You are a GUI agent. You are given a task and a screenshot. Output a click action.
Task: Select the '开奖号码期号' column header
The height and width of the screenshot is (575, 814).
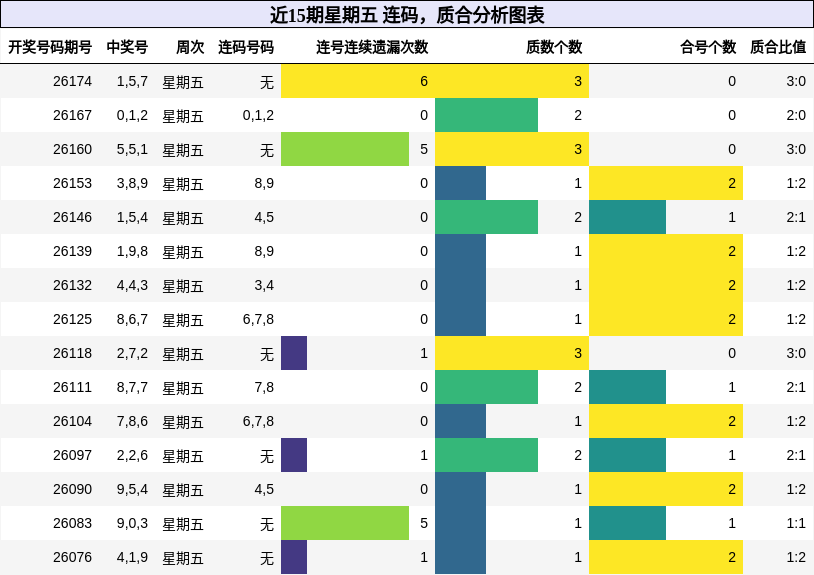(50, 47)
